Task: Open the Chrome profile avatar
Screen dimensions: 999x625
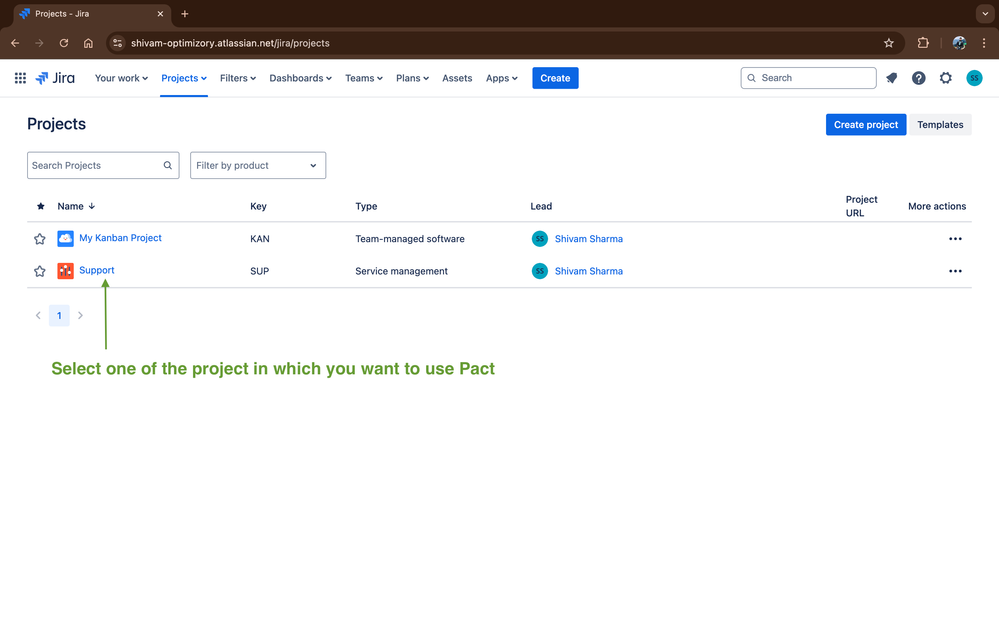Action: tap(959, 43)
